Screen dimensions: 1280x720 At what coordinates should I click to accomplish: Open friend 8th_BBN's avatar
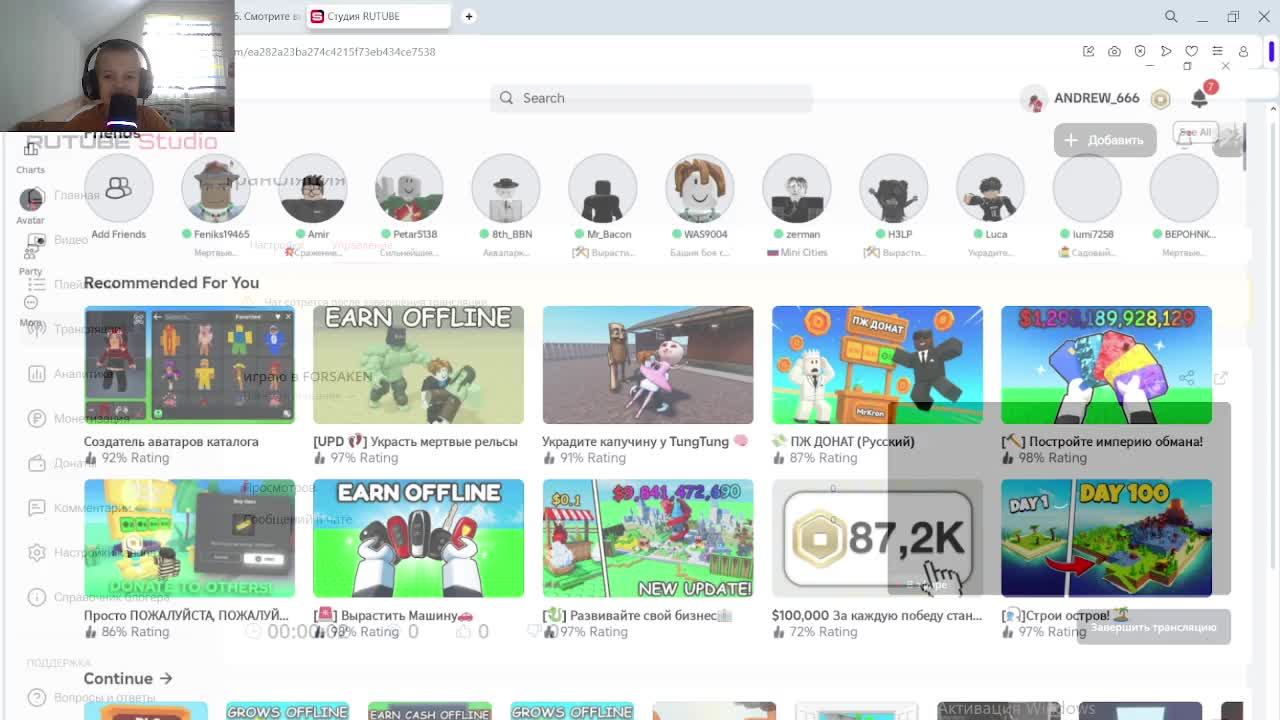pyautogui.click(x=506, y=188)
